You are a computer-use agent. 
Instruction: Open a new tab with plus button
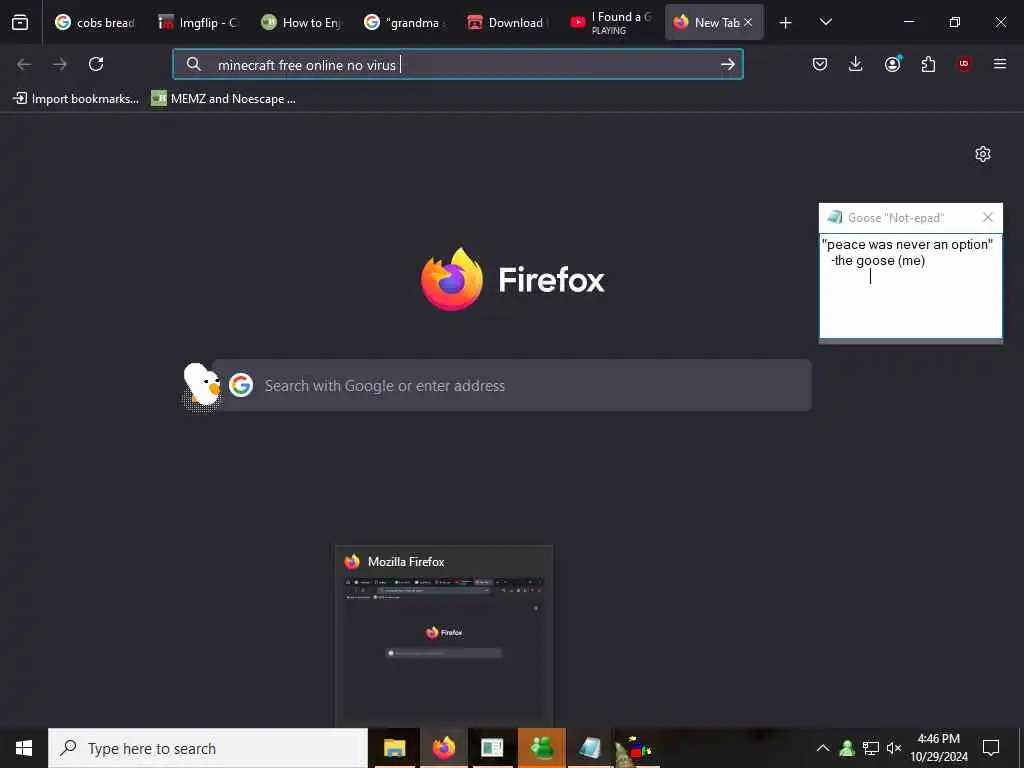click(786, 23)
